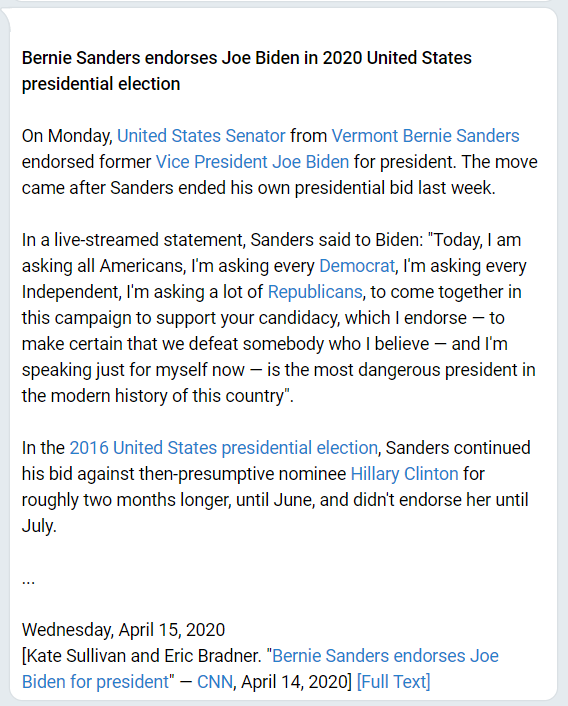Click the Kate Sullivan and Eric Bradner byline
Image resolution: width=568 pixels, height=706 pixels.
point(143,656)
